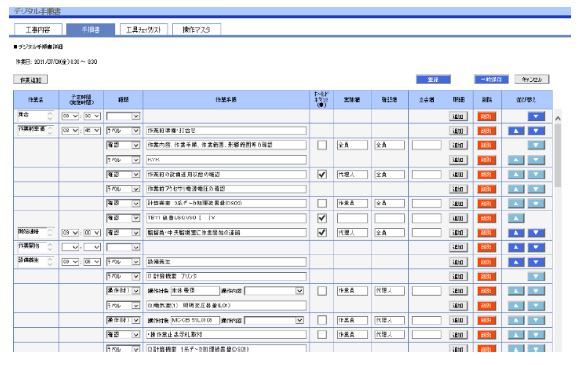Click orange delete button in 作業開始 row
Image resolution: width=578 pixels, height=365 pixels.
click(x=487, y=247)
